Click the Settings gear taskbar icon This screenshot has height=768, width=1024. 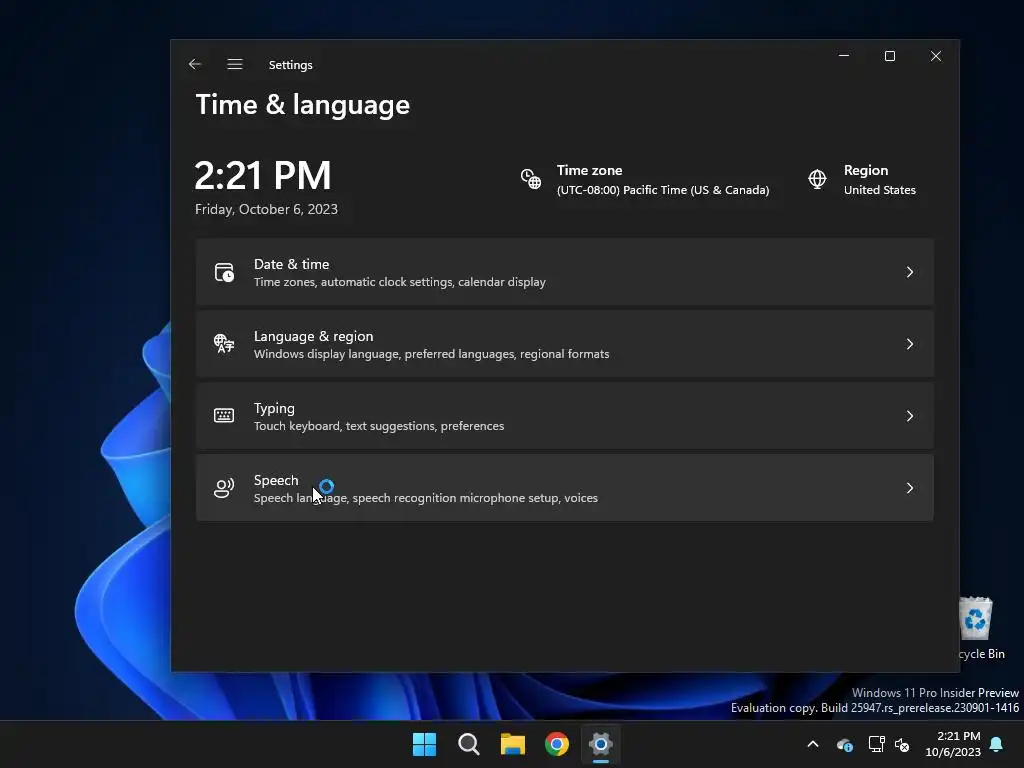(601, 744)
